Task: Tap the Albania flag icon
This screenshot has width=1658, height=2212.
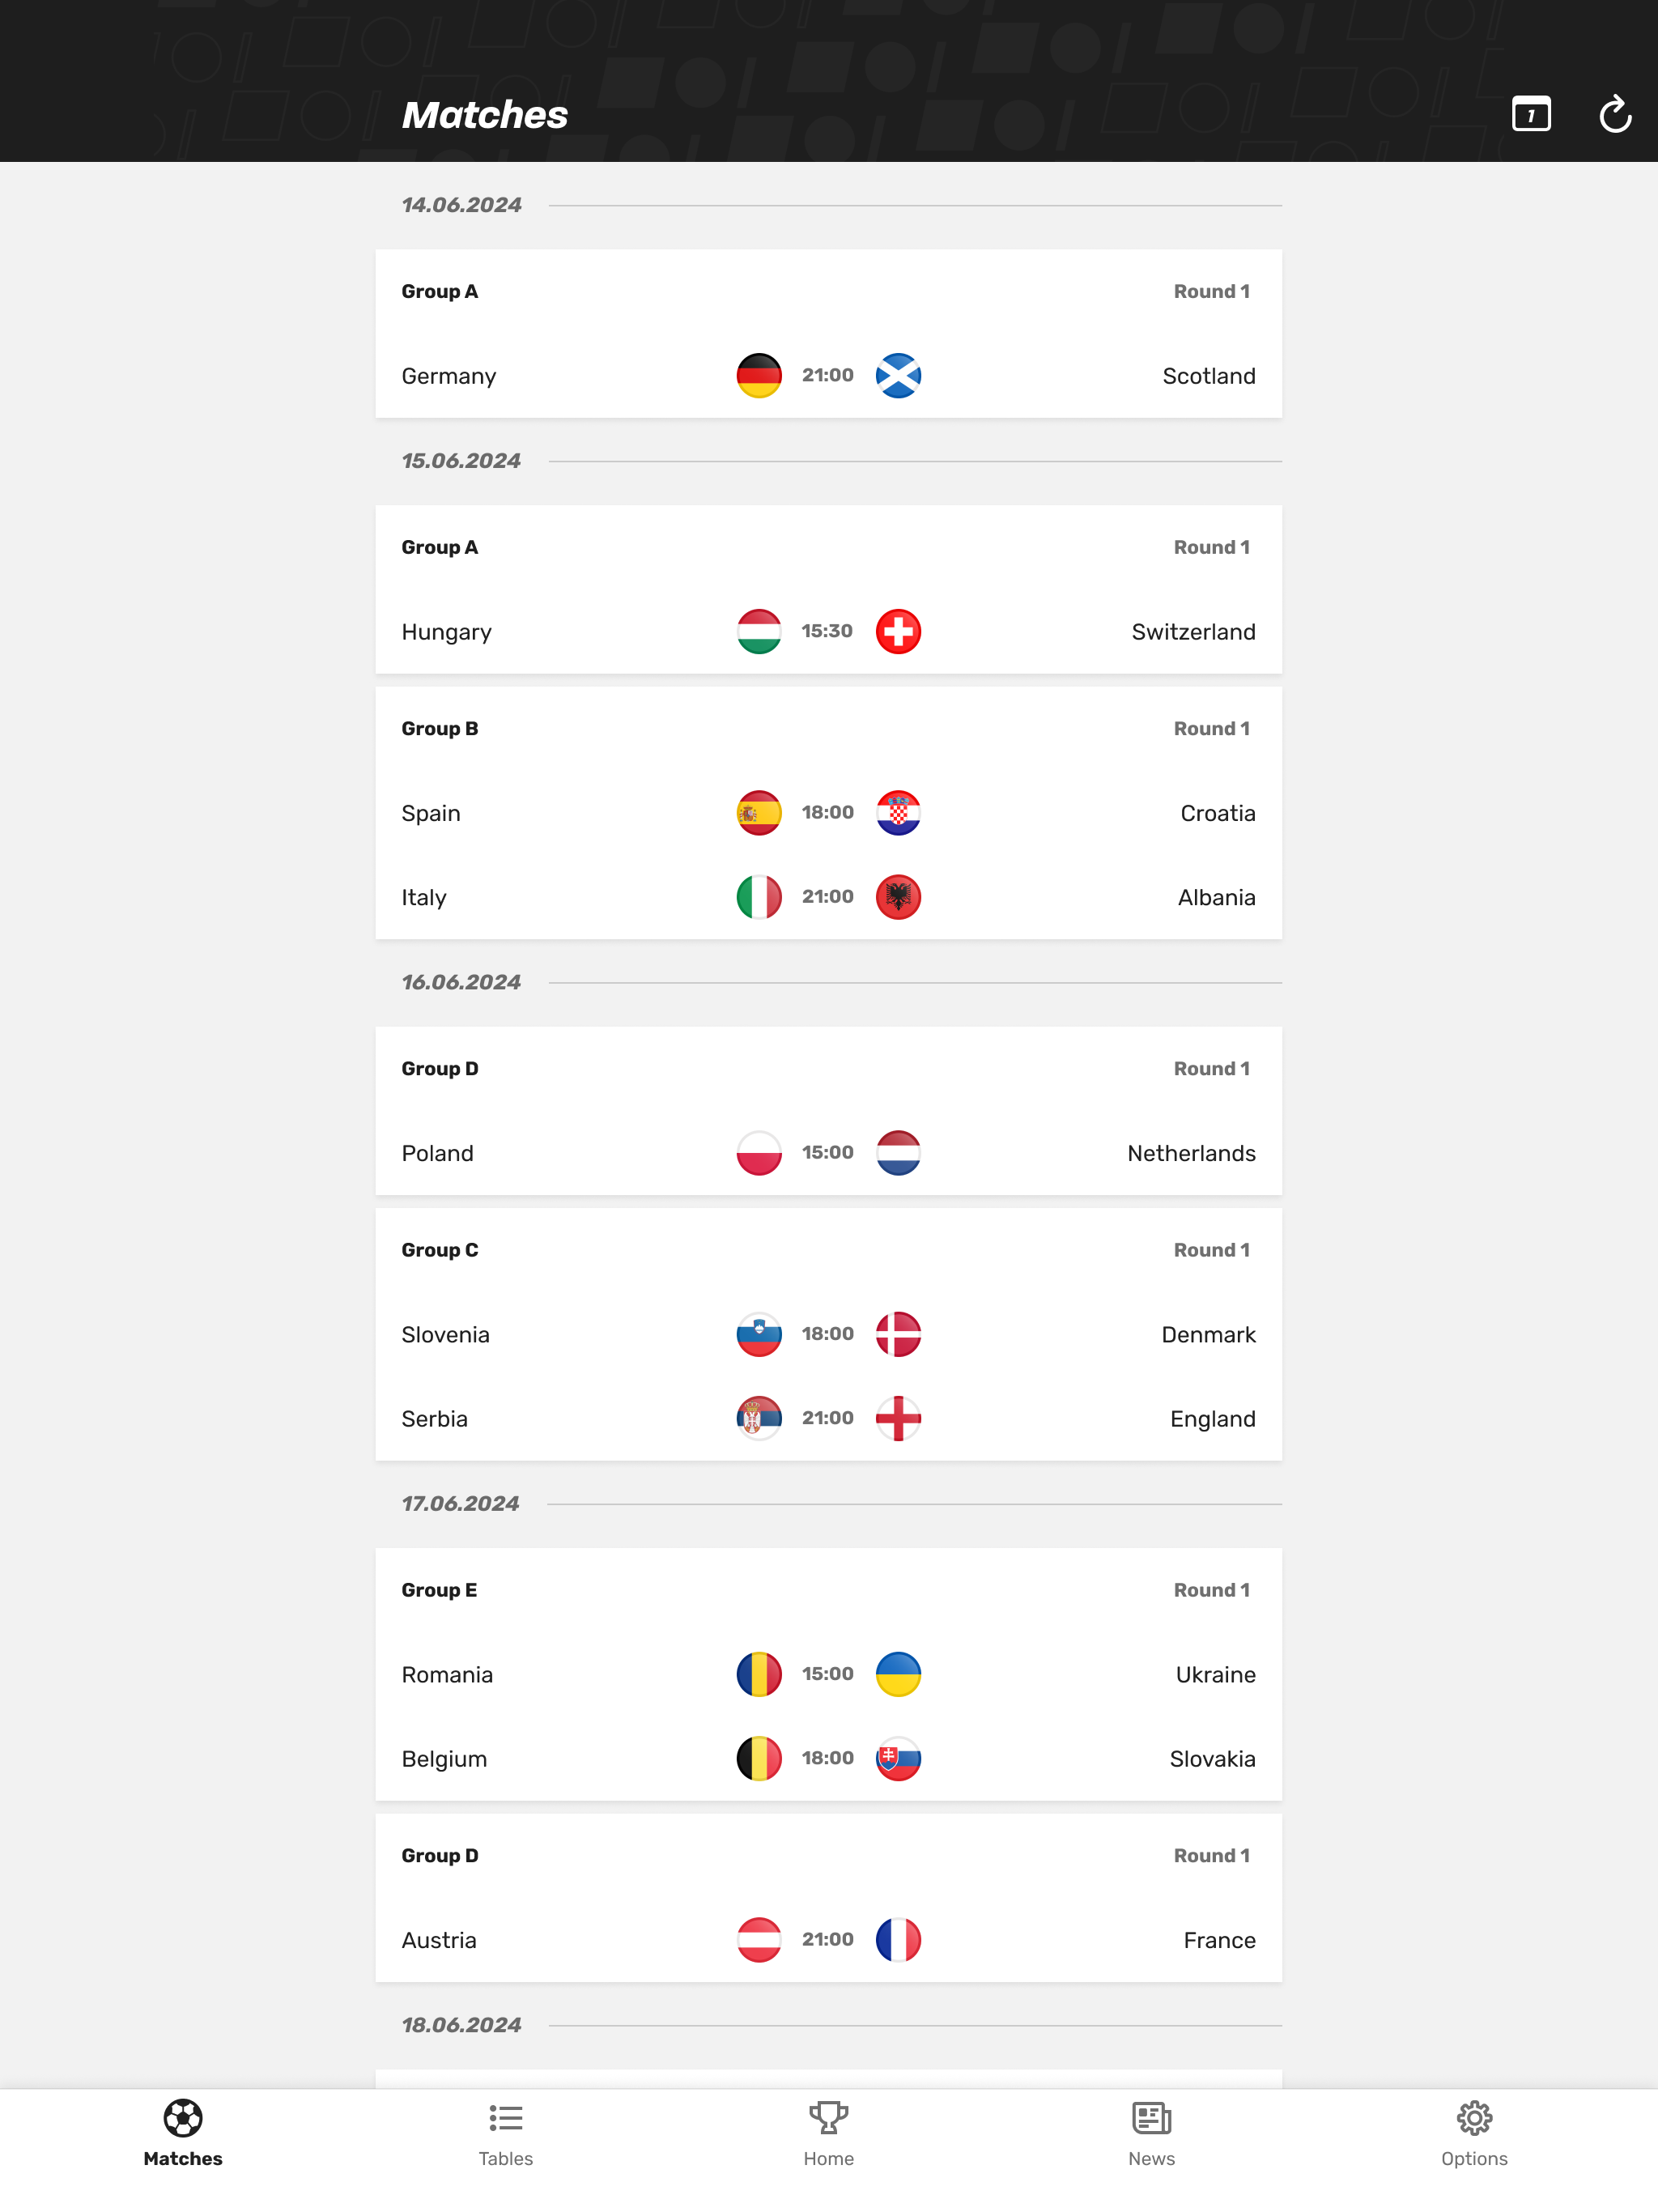Action: point(898,897)
